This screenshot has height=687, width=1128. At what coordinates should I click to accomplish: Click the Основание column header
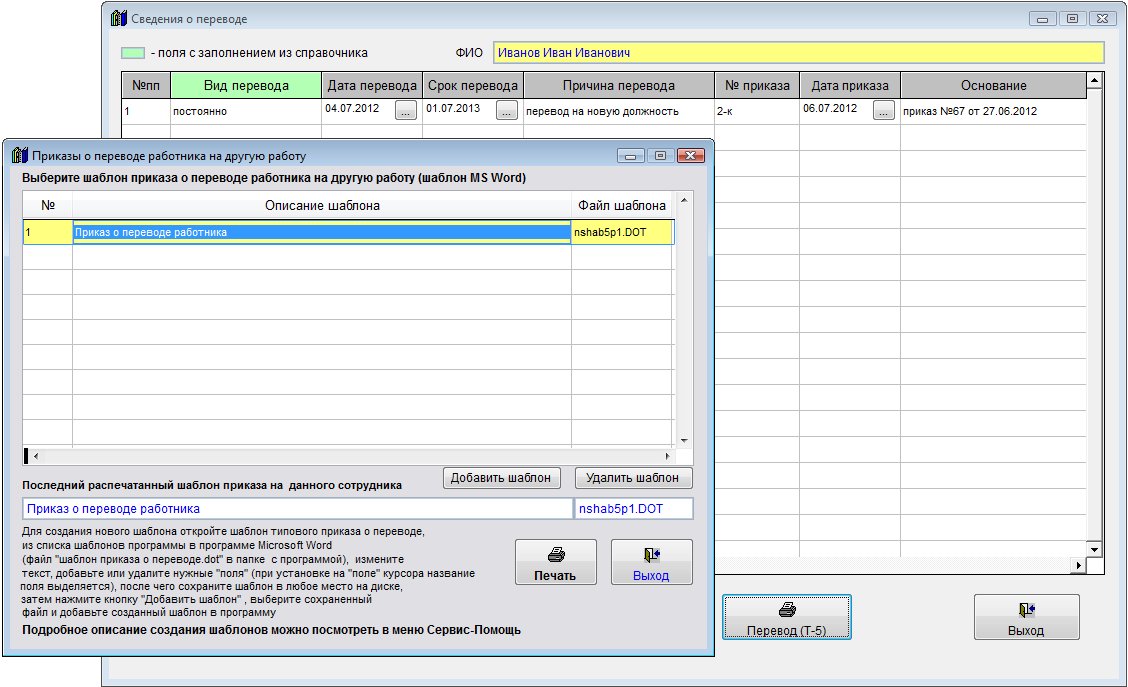point(993,86)
